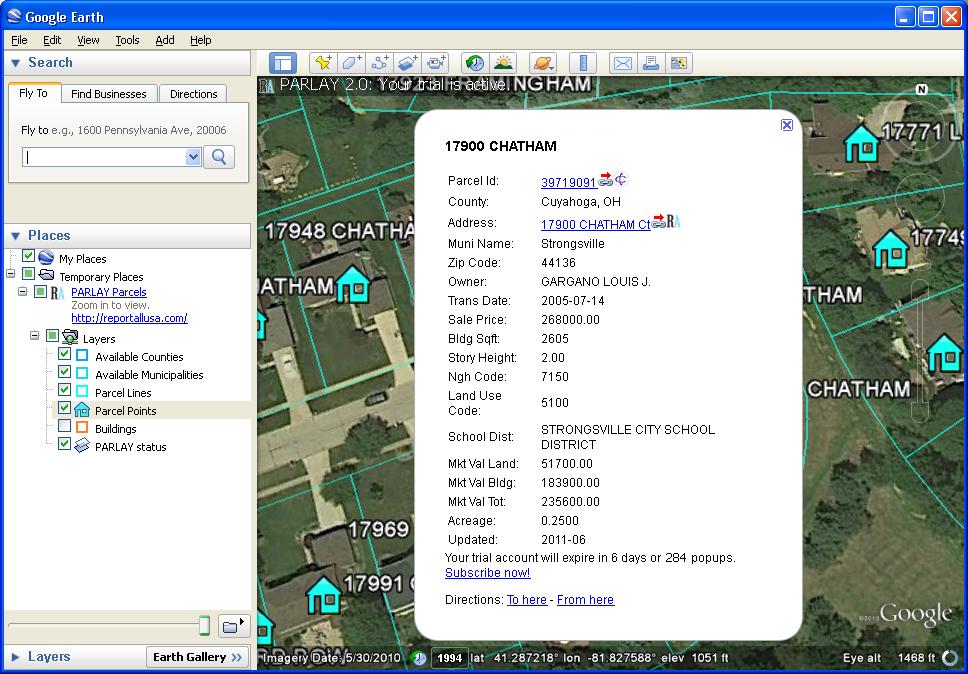Open the Tools menu
Screen dimensions: 968x674
click(x=127, y=40)
